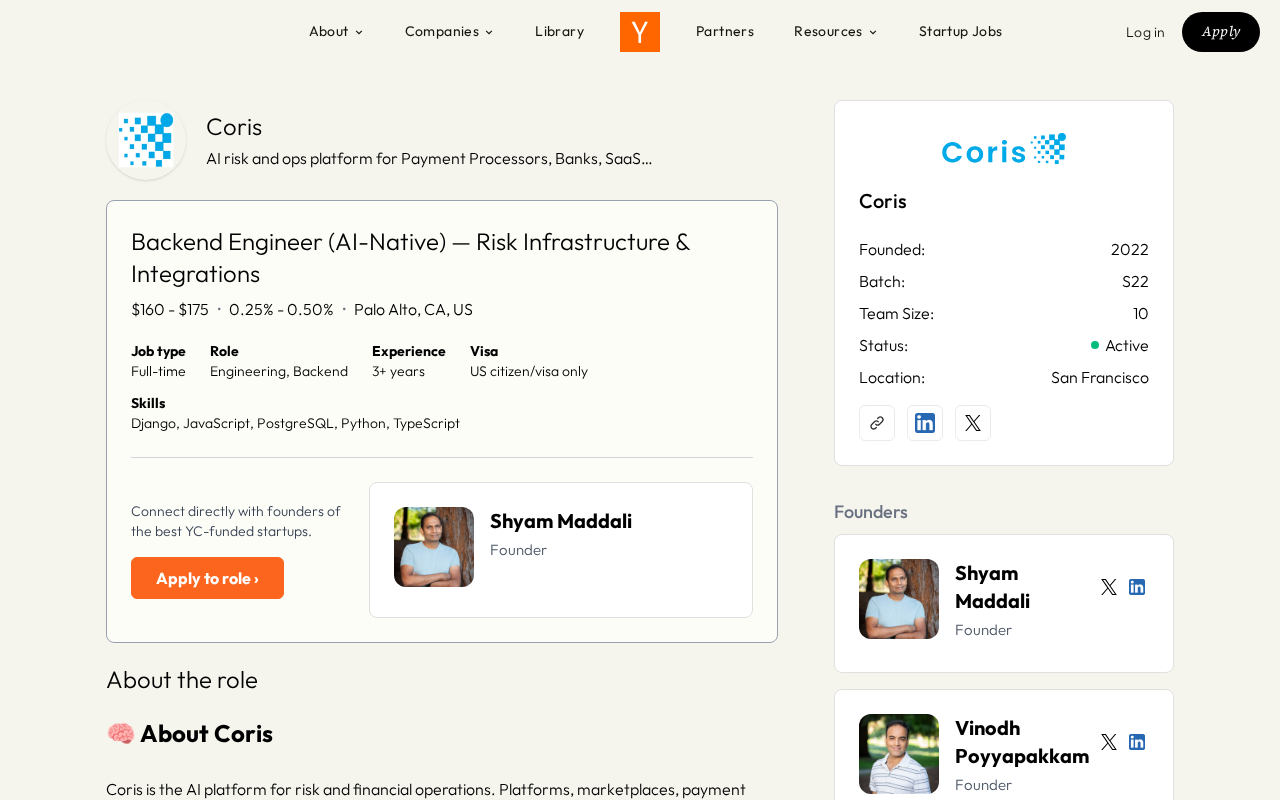The height and width of the screenshot is (800, 1280).
Task: Click the Coris wordmark logo in sidebar
Action: click(1004, 149)
